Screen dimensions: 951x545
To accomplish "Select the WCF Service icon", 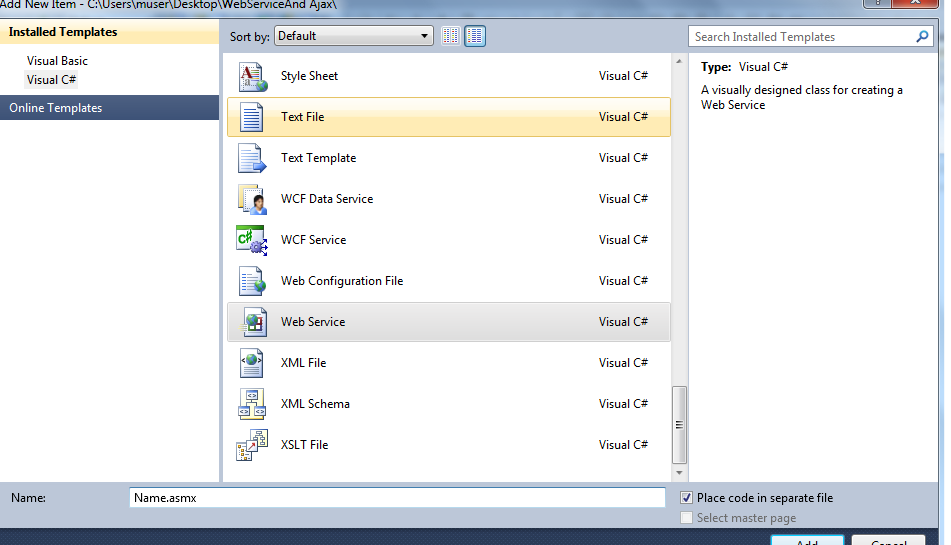I will pos(251,241).
